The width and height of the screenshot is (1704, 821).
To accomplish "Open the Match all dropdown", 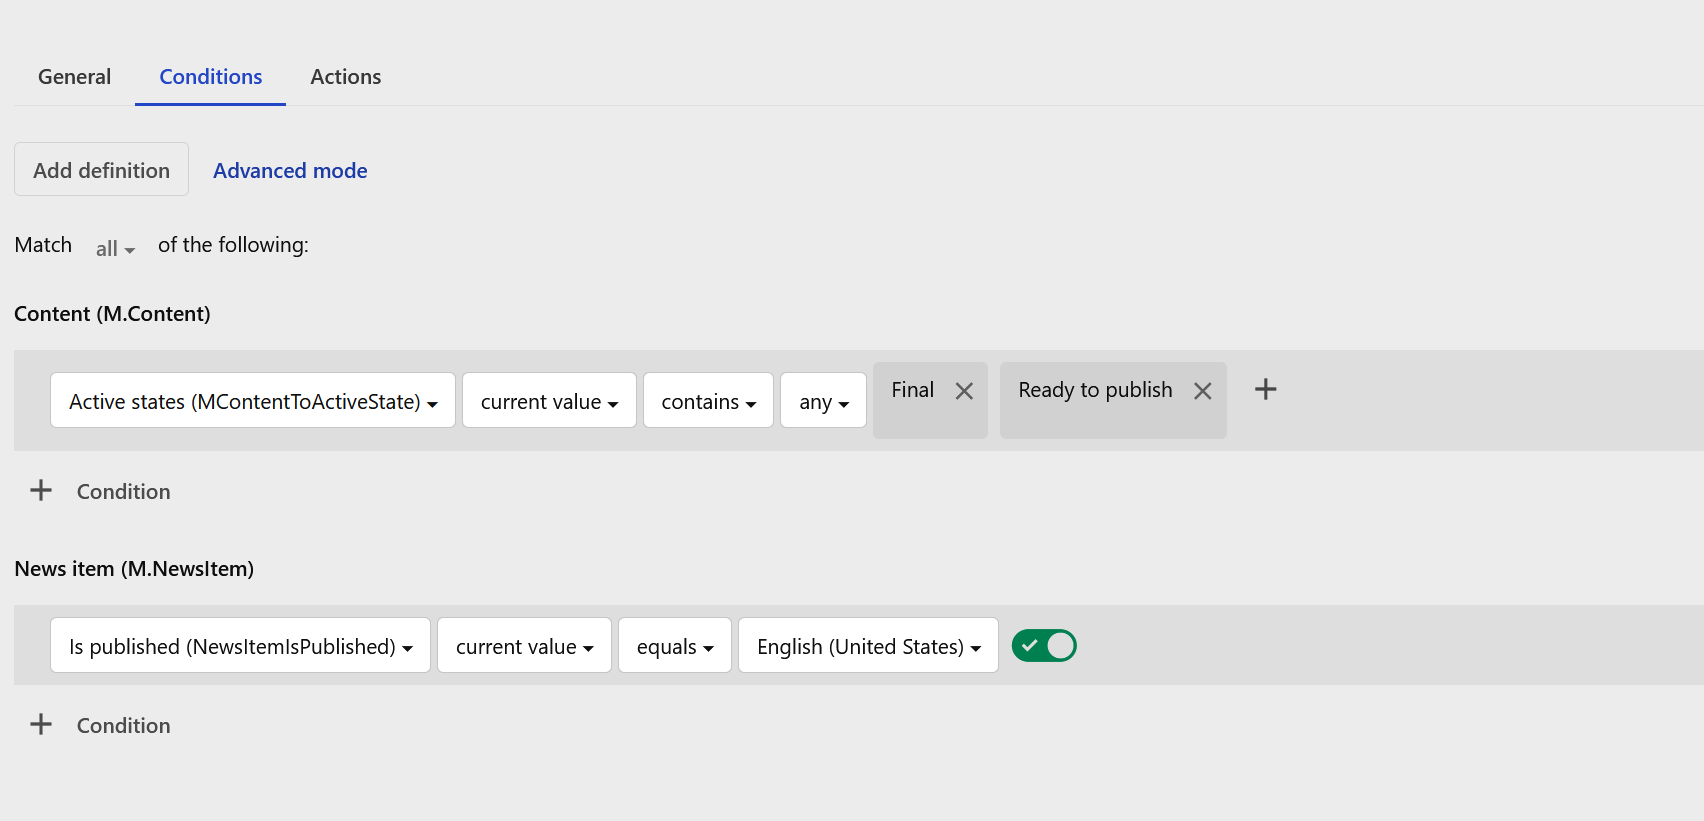I will [x=115, y=248].
